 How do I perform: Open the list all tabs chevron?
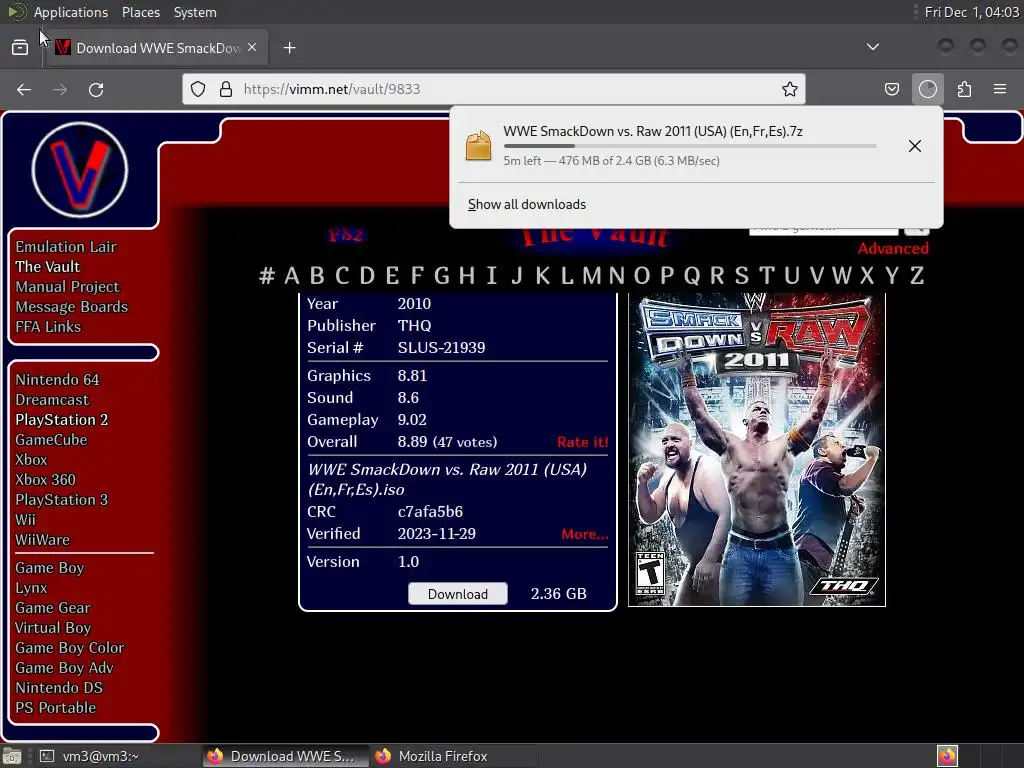tap(872, 47)
